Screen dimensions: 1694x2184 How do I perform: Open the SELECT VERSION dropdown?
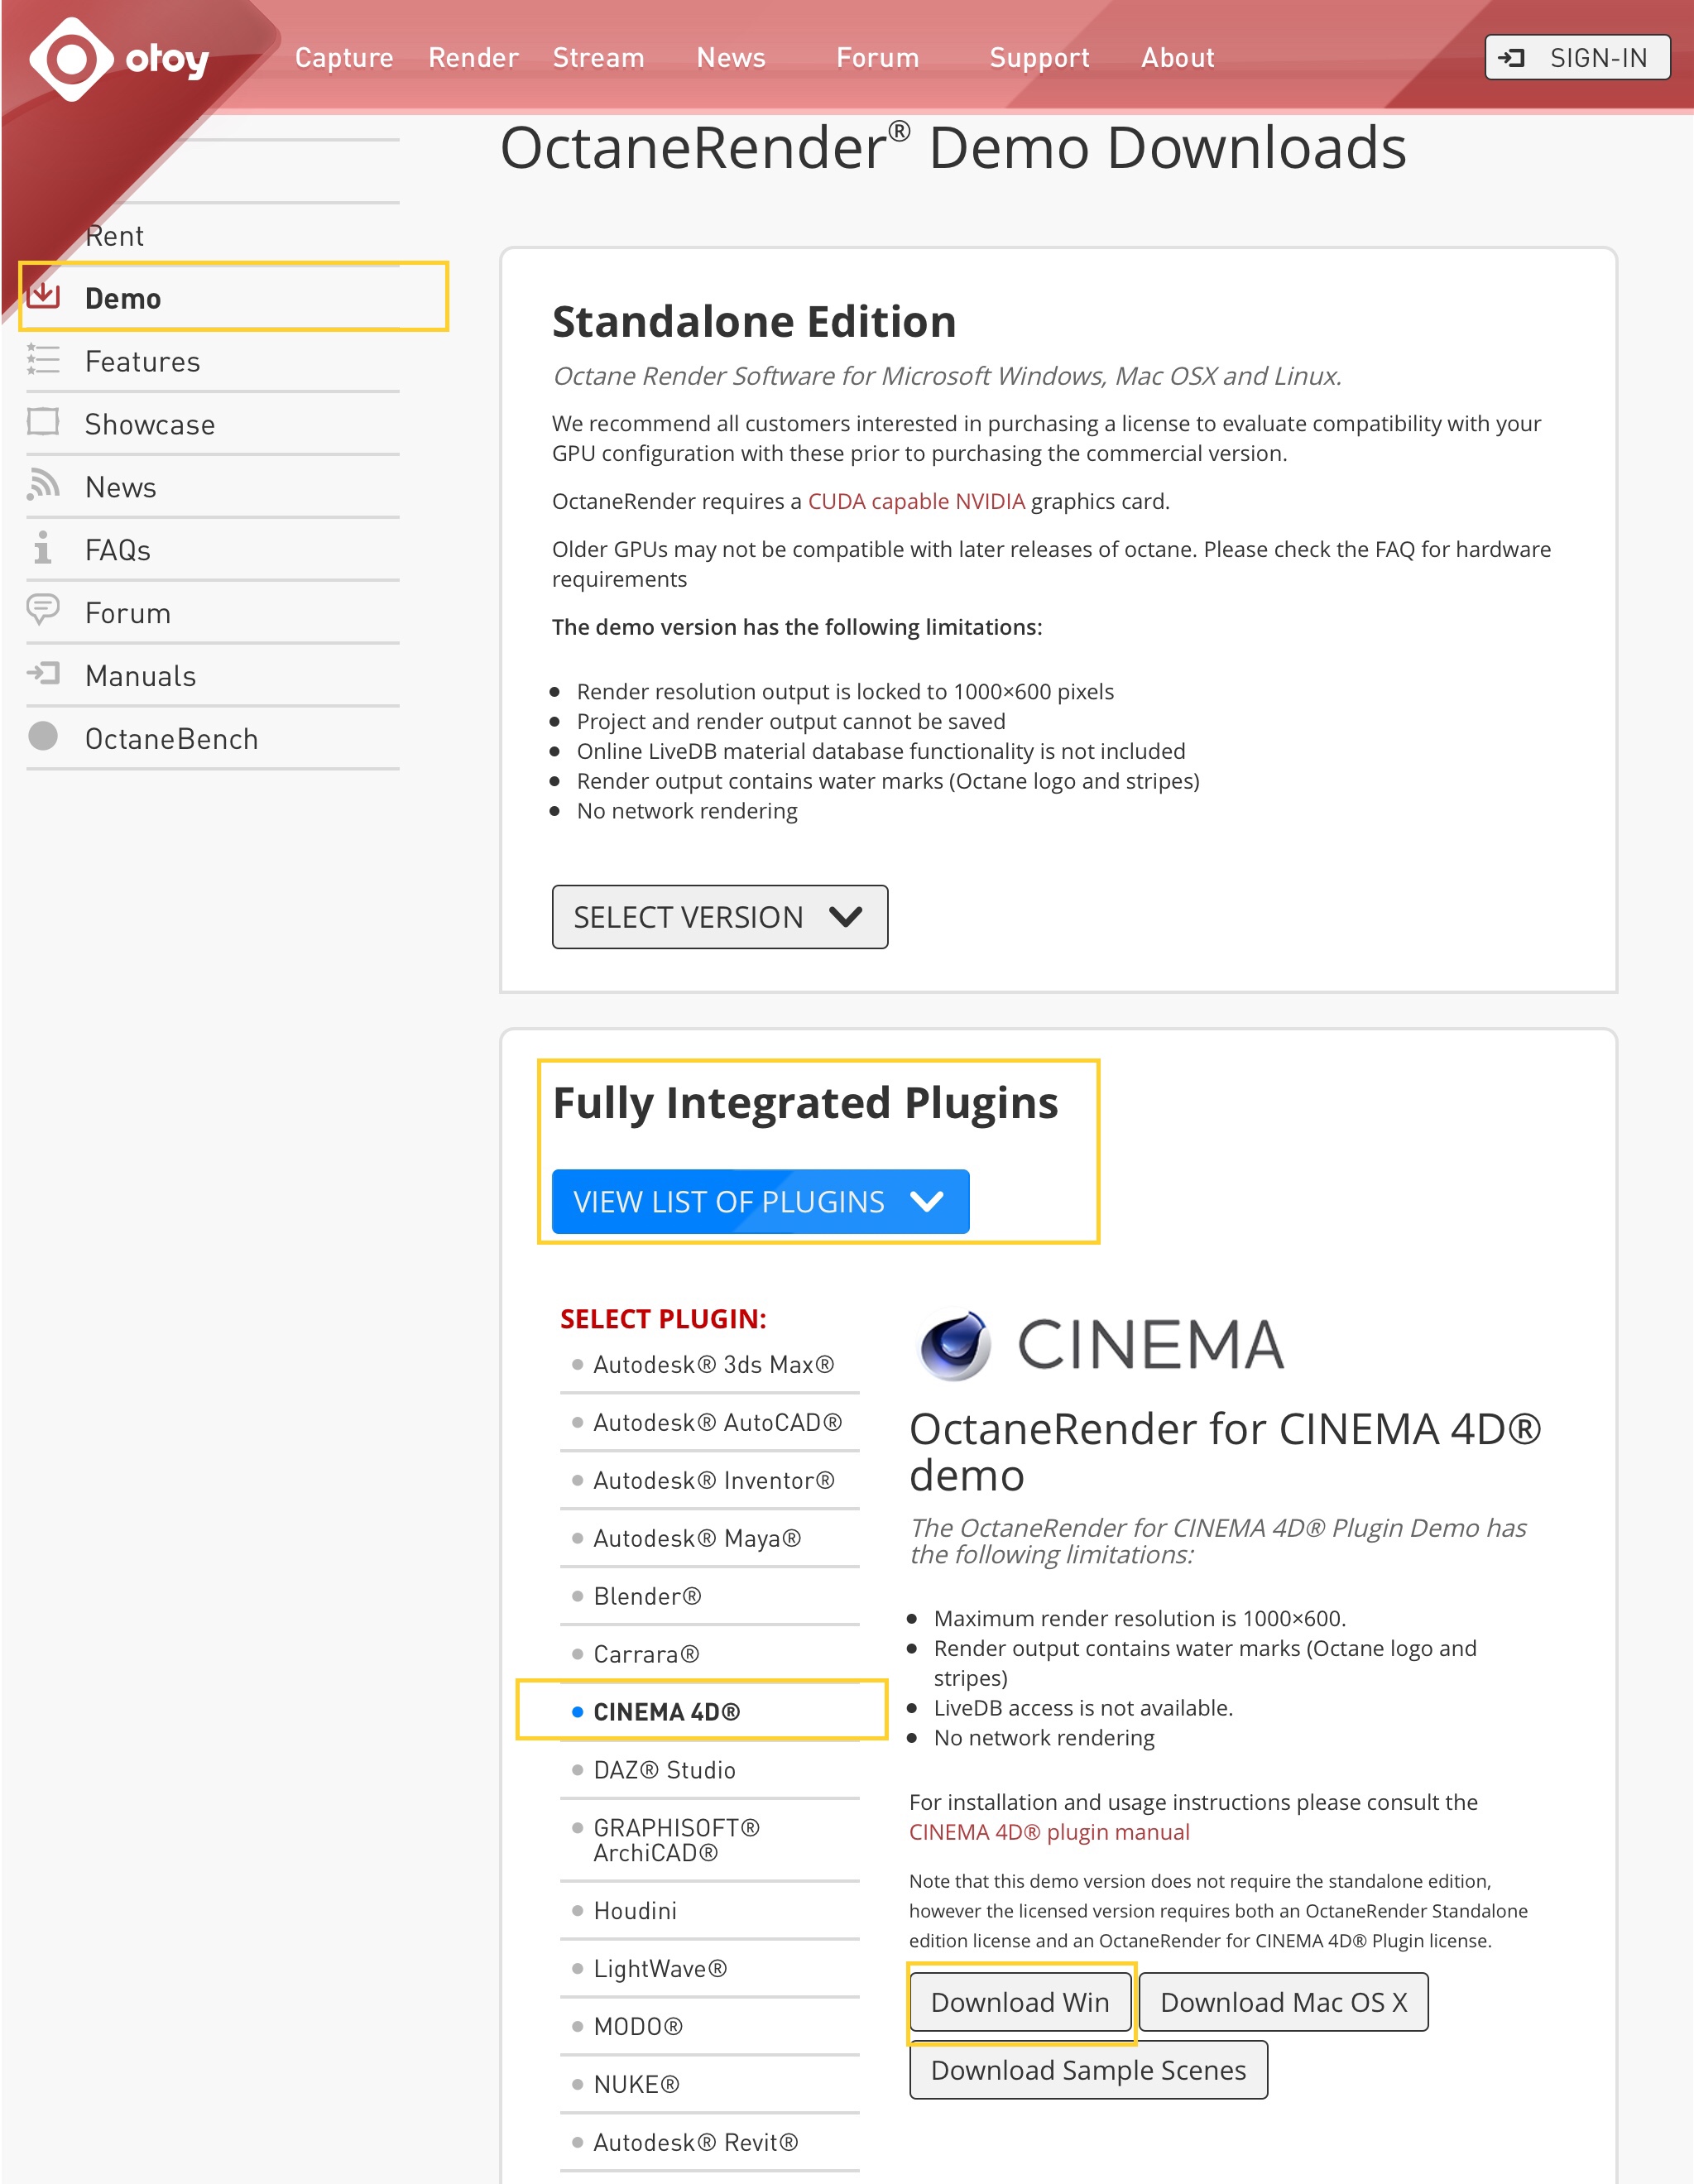[719, 917]
